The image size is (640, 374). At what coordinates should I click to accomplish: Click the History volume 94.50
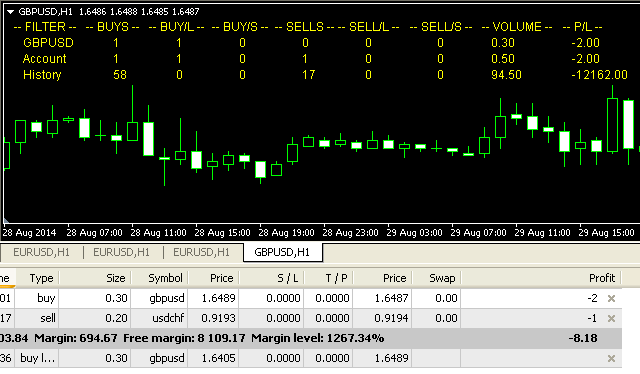pyautogui.click(x=506, y=75)
